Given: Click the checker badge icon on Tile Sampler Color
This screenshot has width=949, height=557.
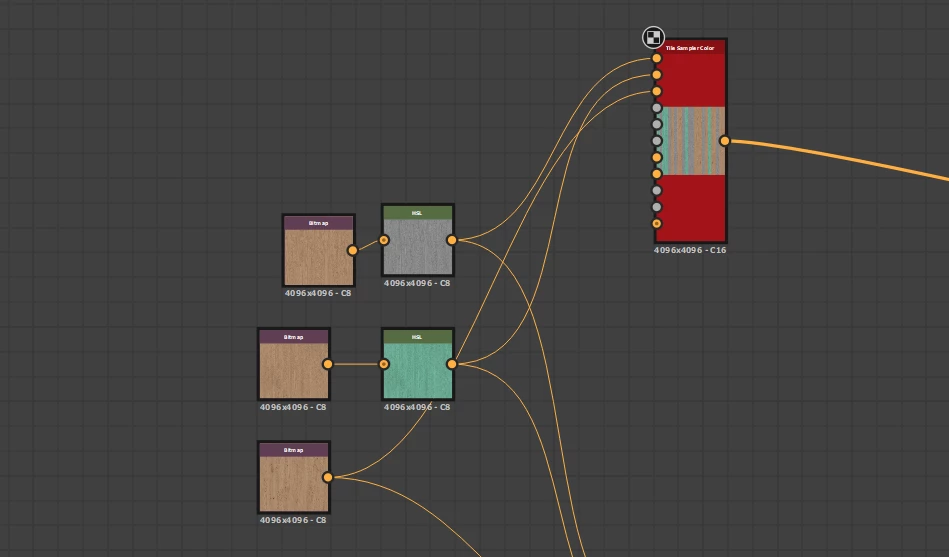Looking at the screenshot, I should click(x=653, y=38).
